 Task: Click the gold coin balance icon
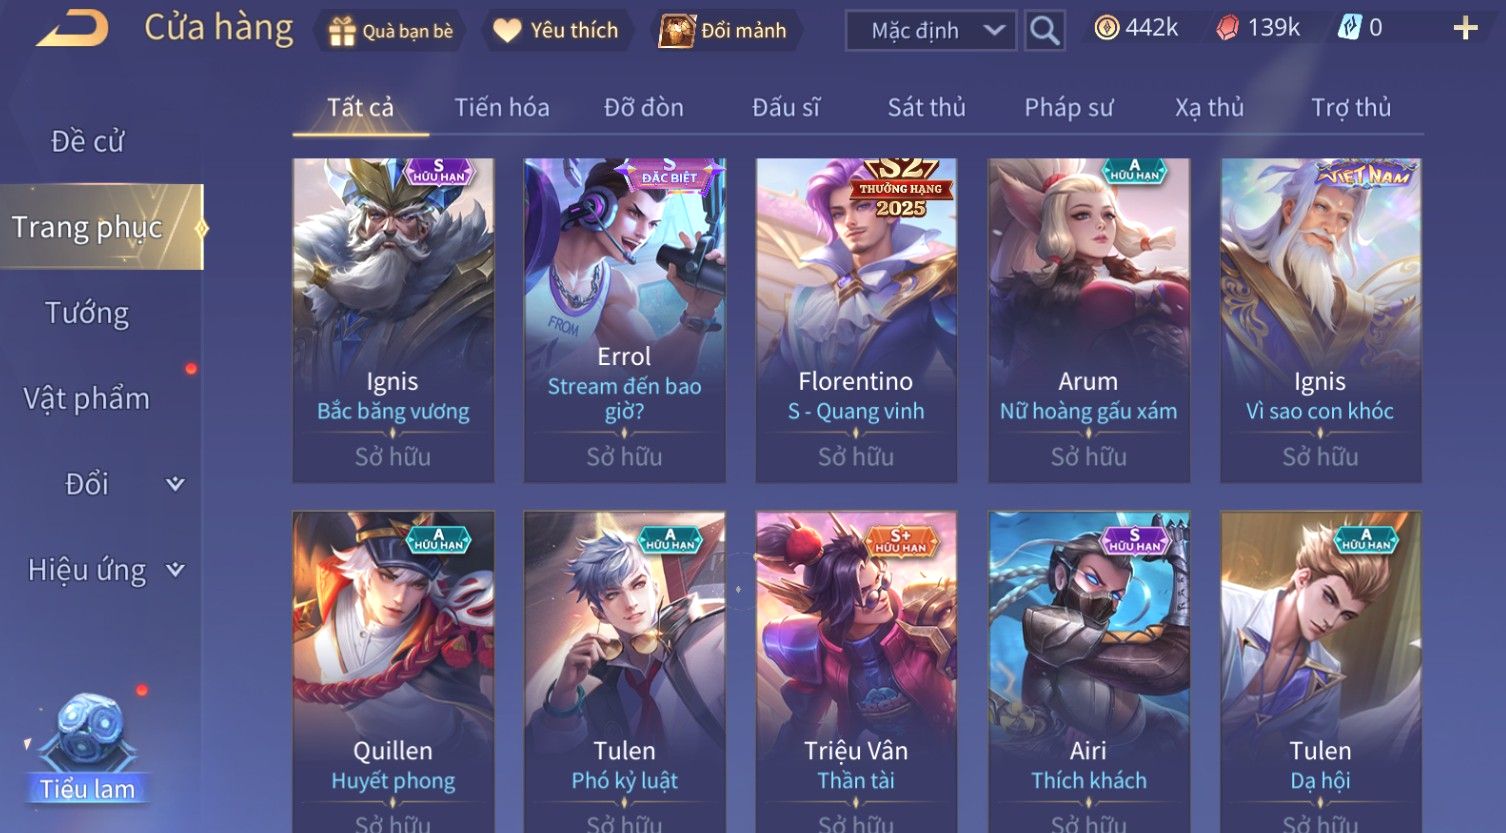pos(1106,28)
